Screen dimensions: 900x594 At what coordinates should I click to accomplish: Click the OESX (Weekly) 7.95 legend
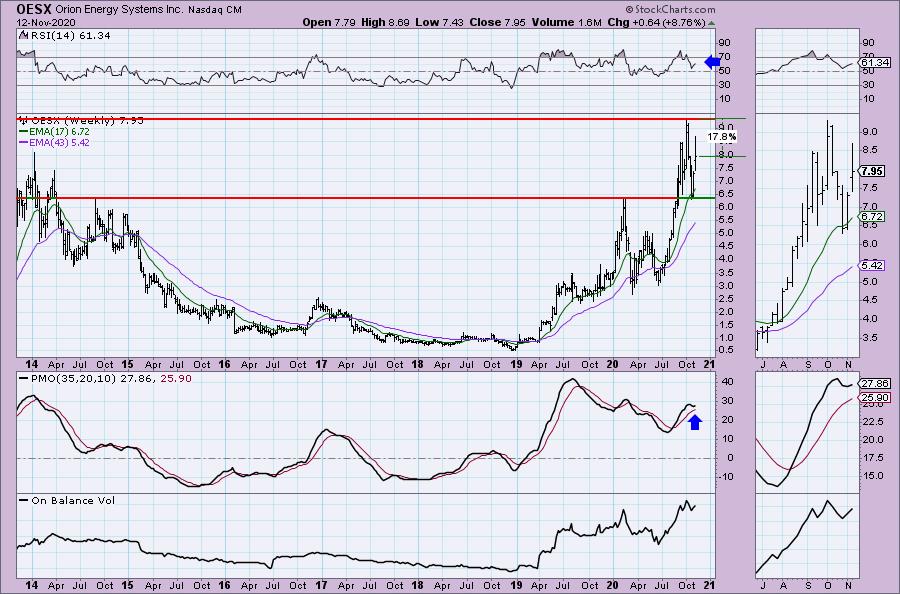[82, 121]
